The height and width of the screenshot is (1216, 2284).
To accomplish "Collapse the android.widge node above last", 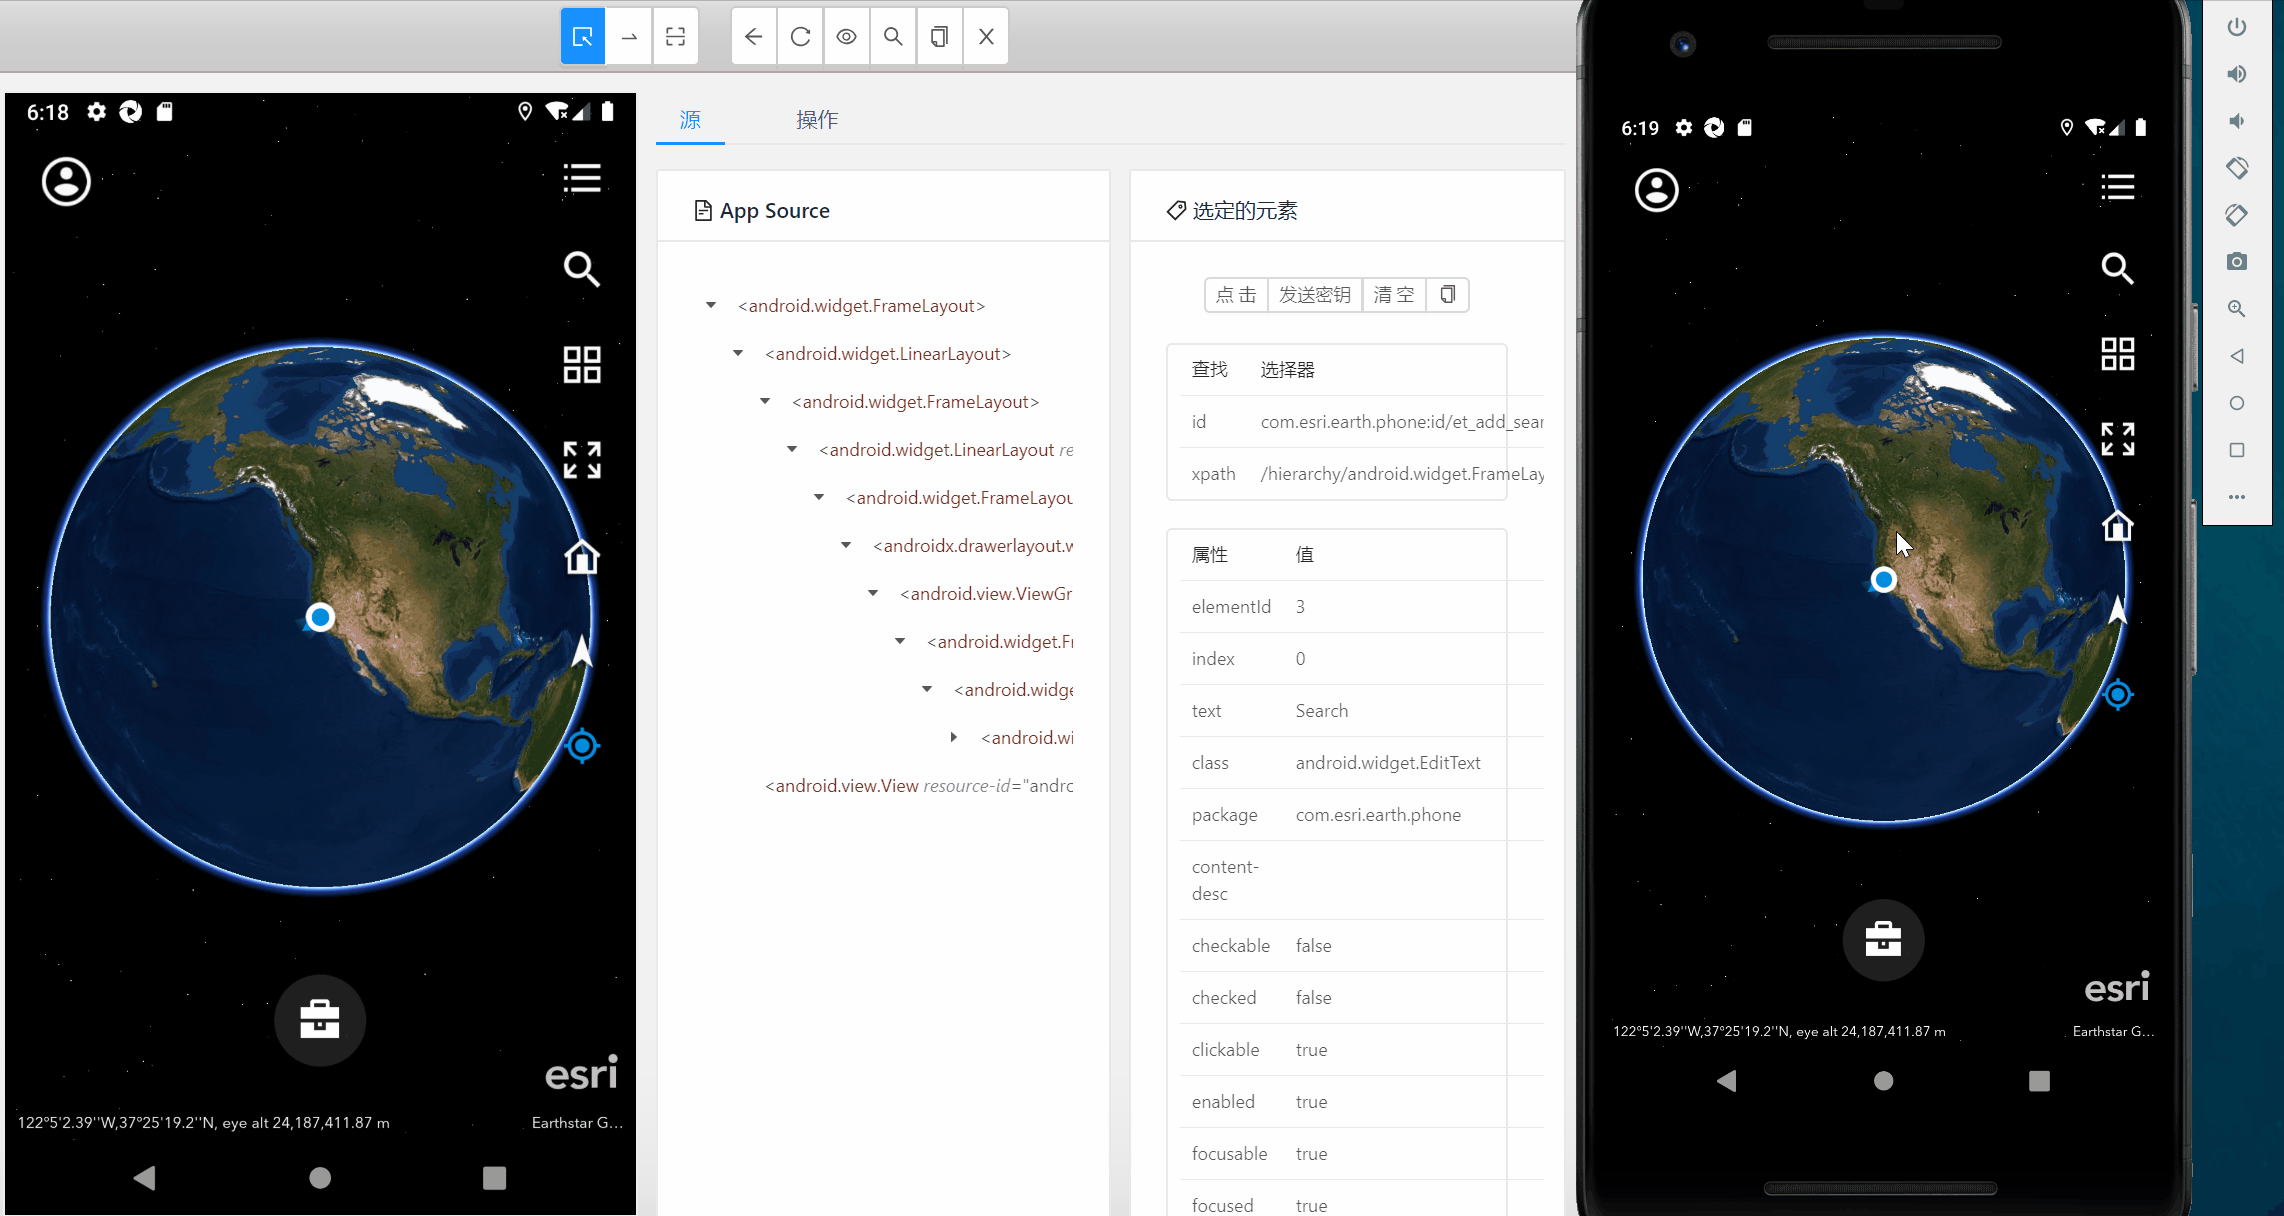I will pos(927,689).
